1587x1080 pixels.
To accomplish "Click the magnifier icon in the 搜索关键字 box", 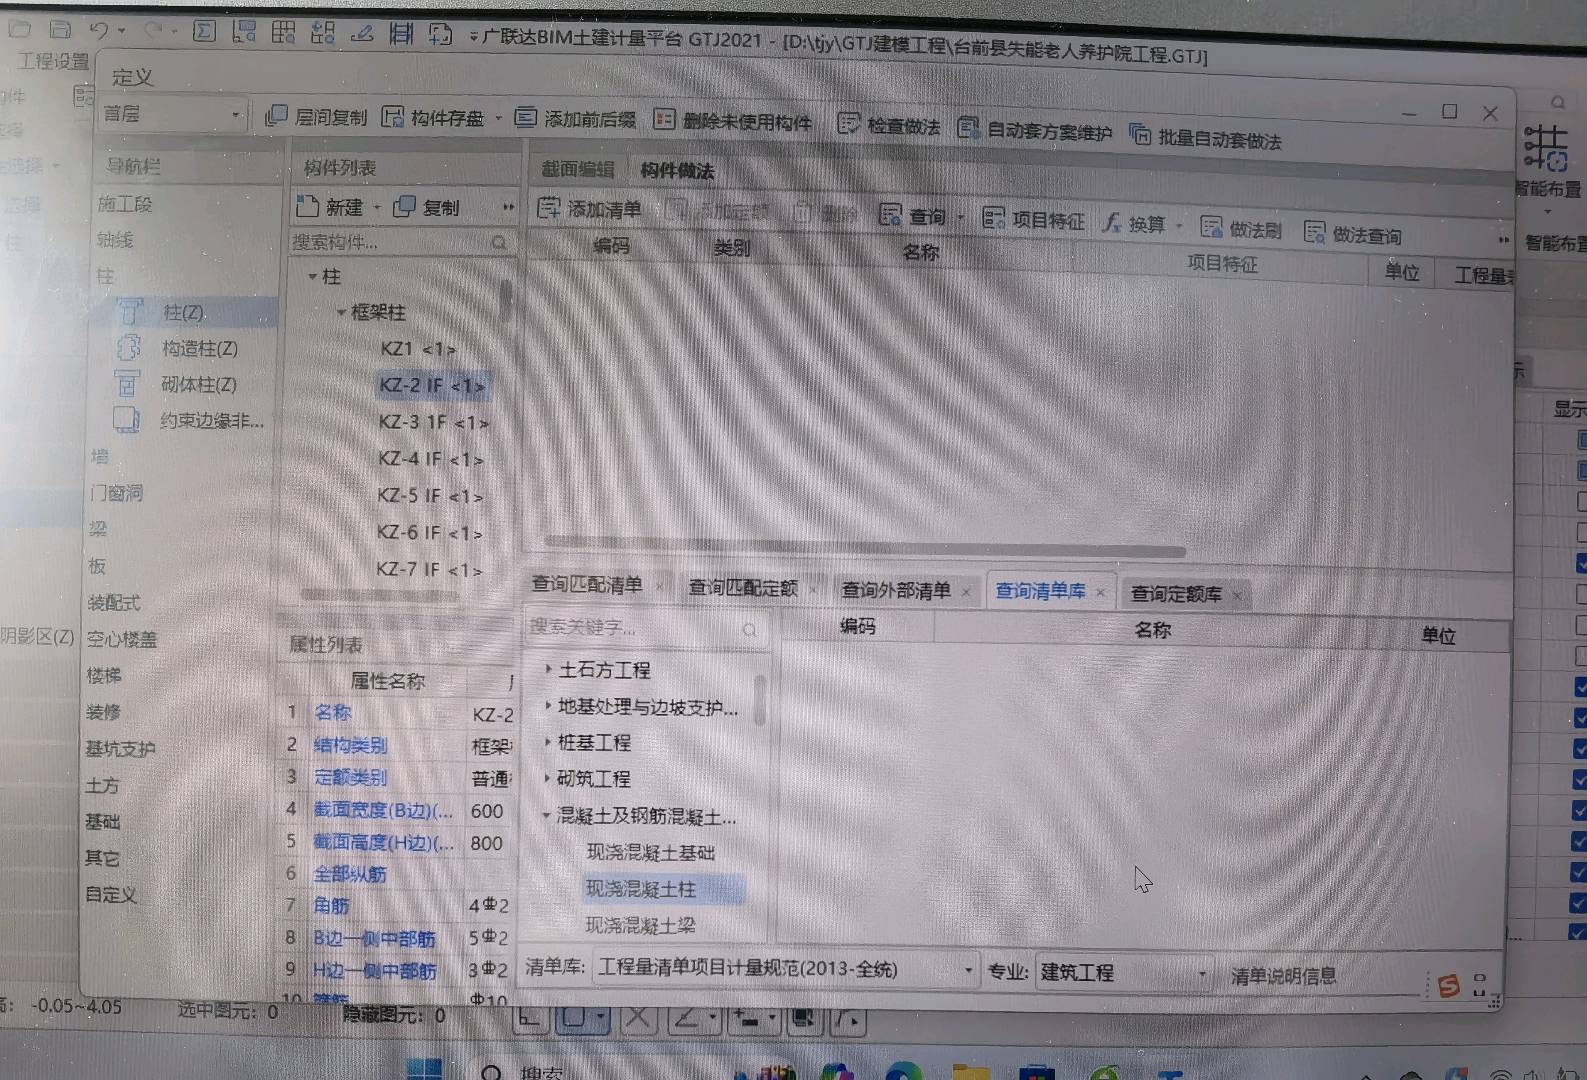I will (749, 629).
